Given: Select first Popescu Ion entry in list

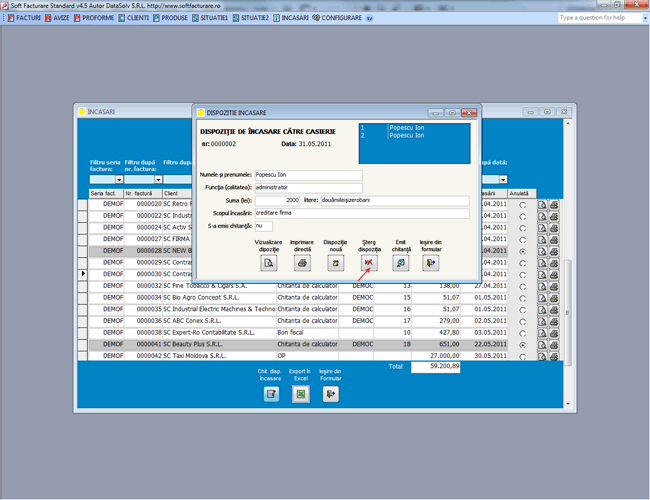Looking at the screenshot, I should click(415, 128).
